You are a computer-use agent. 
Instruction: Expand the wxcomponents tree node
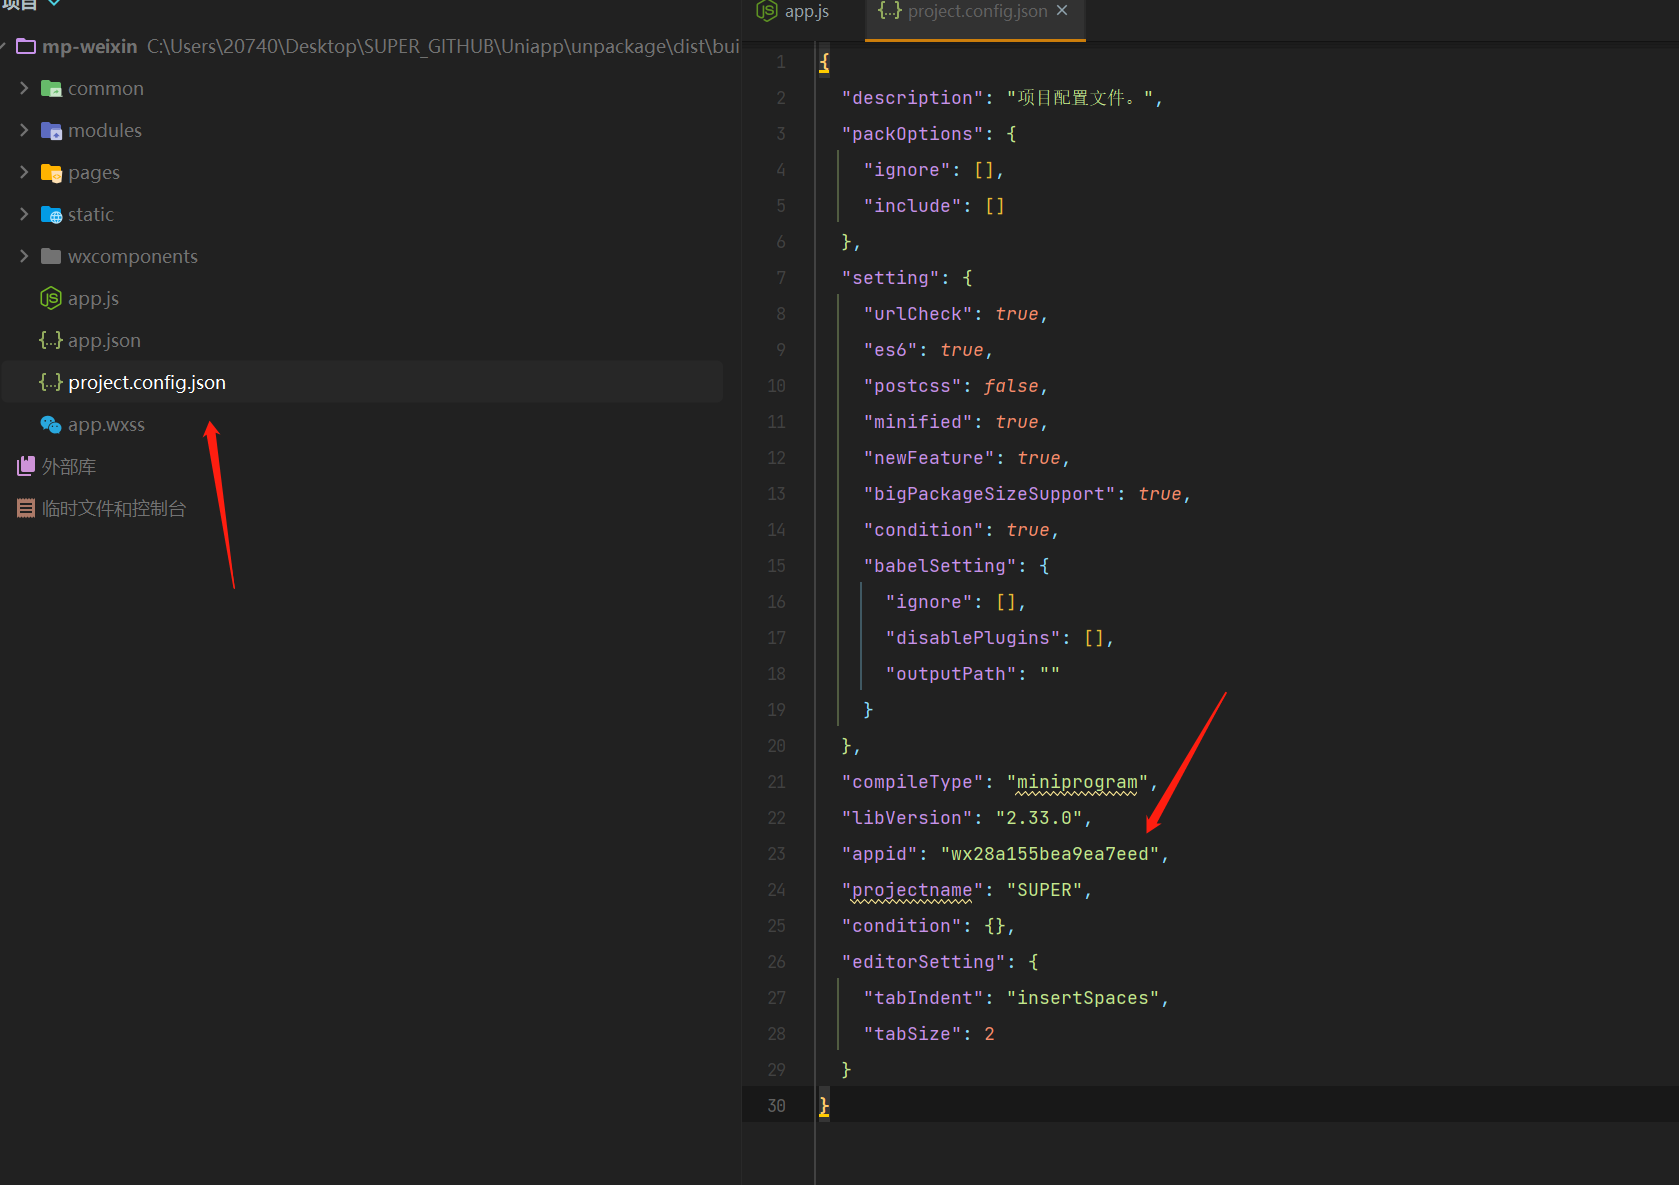[24, 256]
